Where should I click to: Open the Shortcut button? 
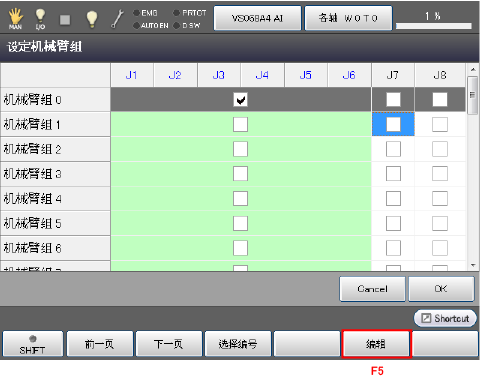click(x=445, y=318)
